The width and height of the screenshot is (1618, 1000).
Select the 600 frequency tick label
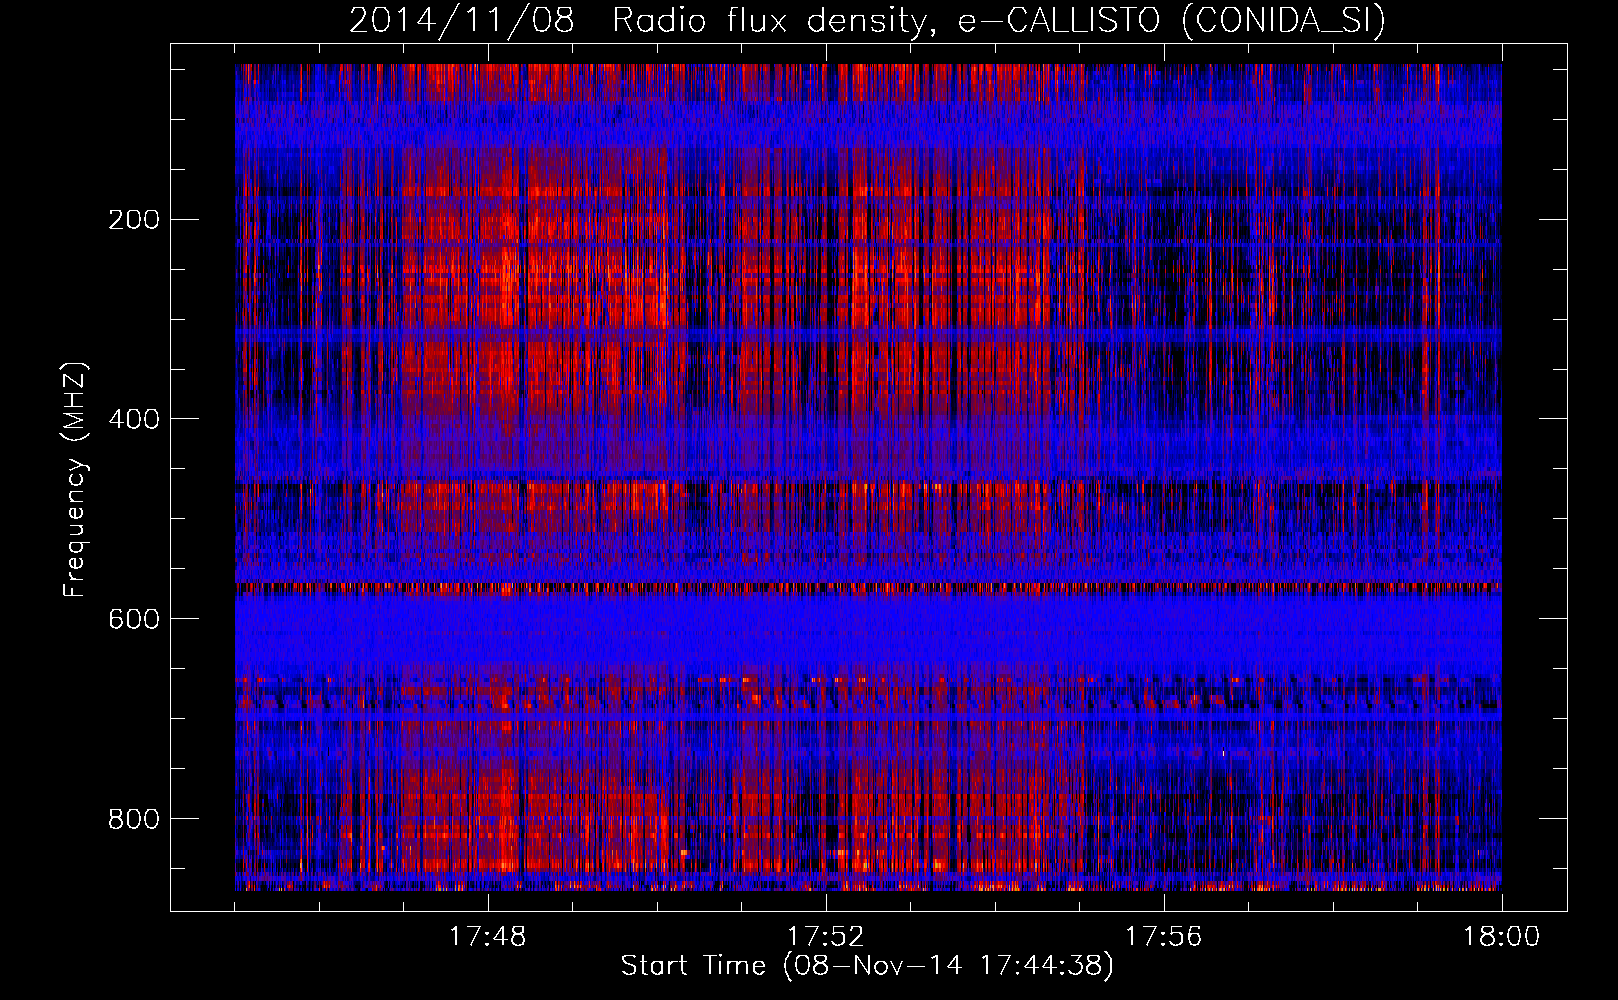click(x=133, y=619)
